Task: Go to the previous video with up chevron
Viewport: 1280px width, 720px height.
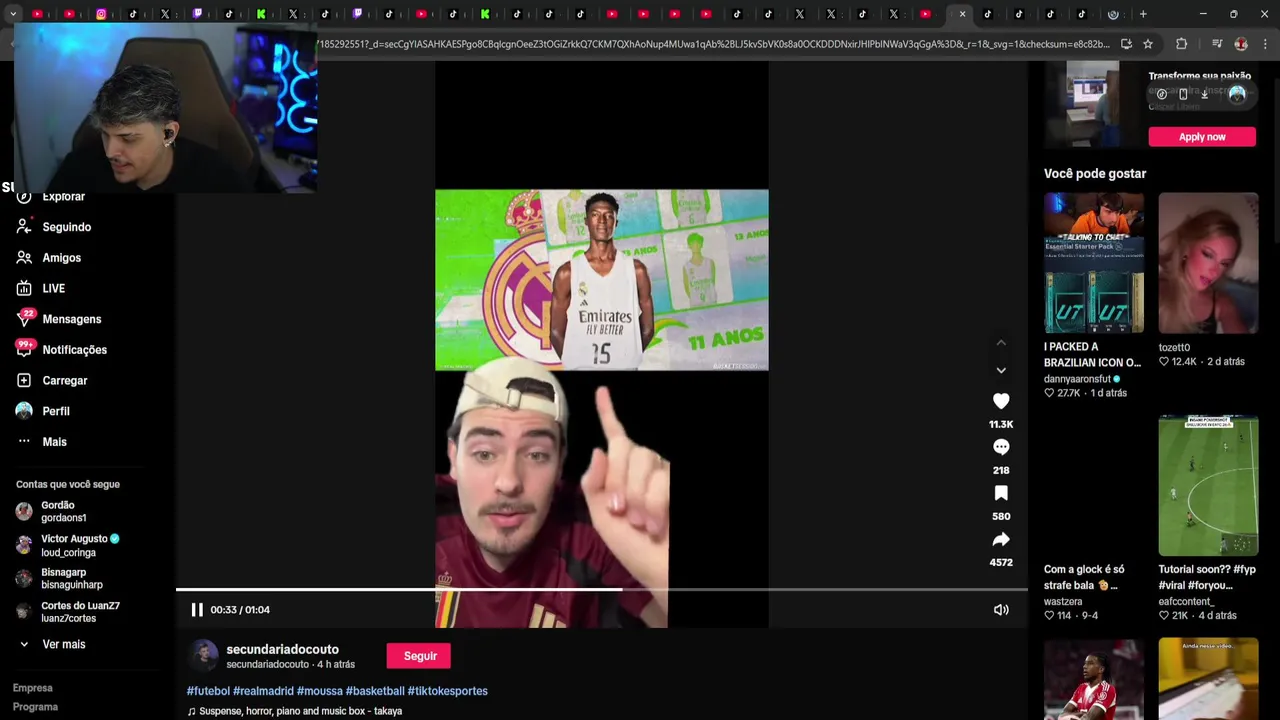Action: [x=1001, y=343]
